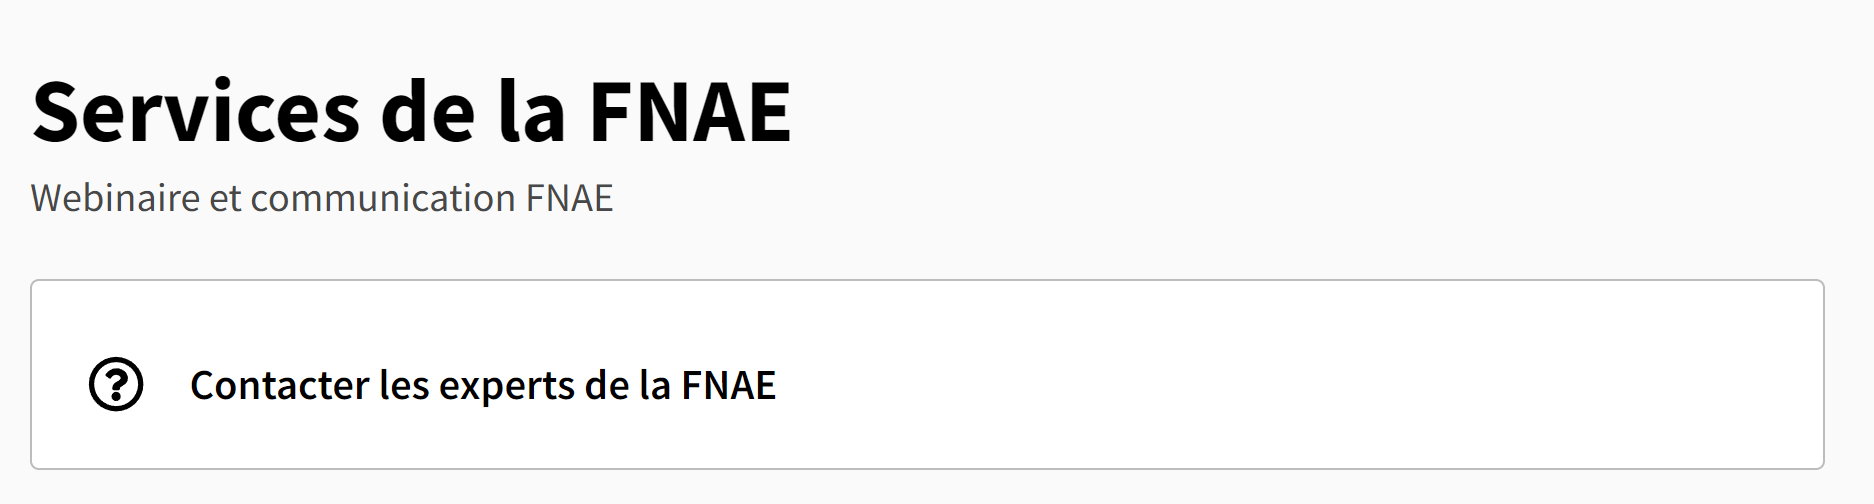Viewport: 1874px width, 504px height.
Task: Click the word Webinaire in the subtitle
Action: pos(115,198)
